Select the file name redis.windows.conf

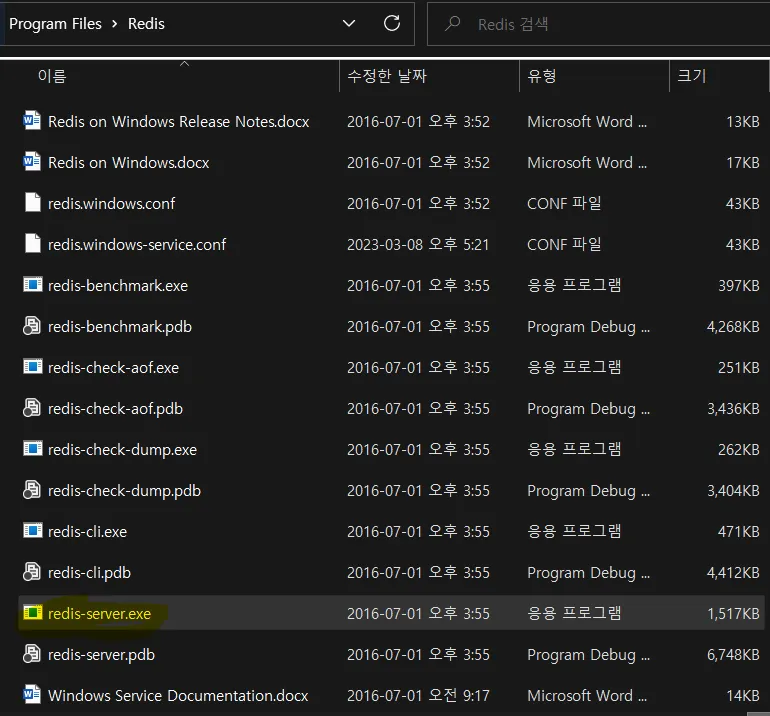(x=111, y=203)
